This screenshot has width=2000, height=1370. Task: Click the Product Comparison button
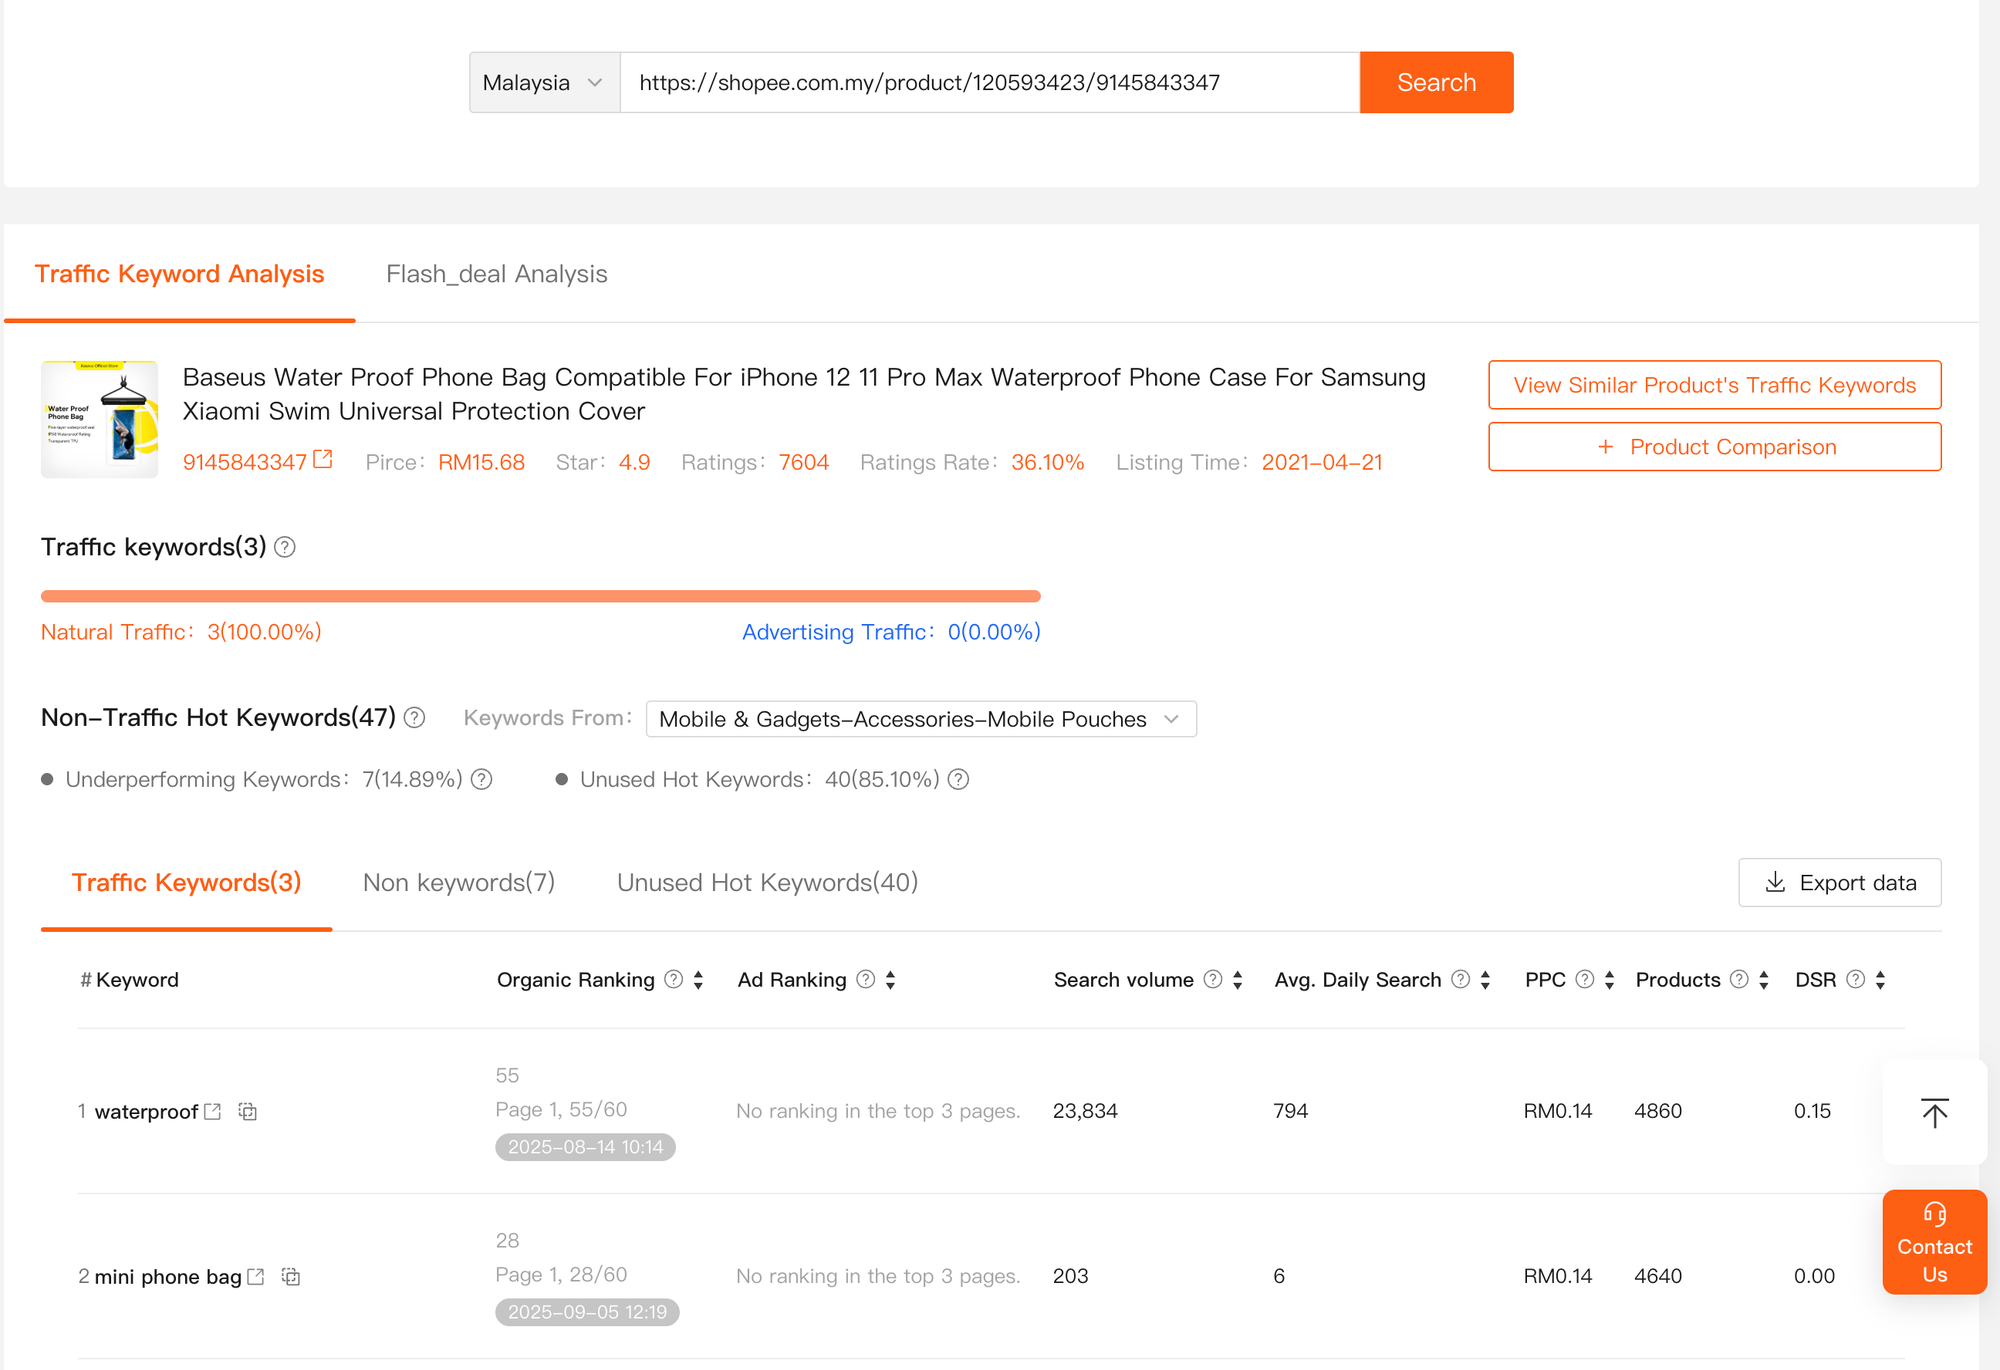coord(1715,447)
